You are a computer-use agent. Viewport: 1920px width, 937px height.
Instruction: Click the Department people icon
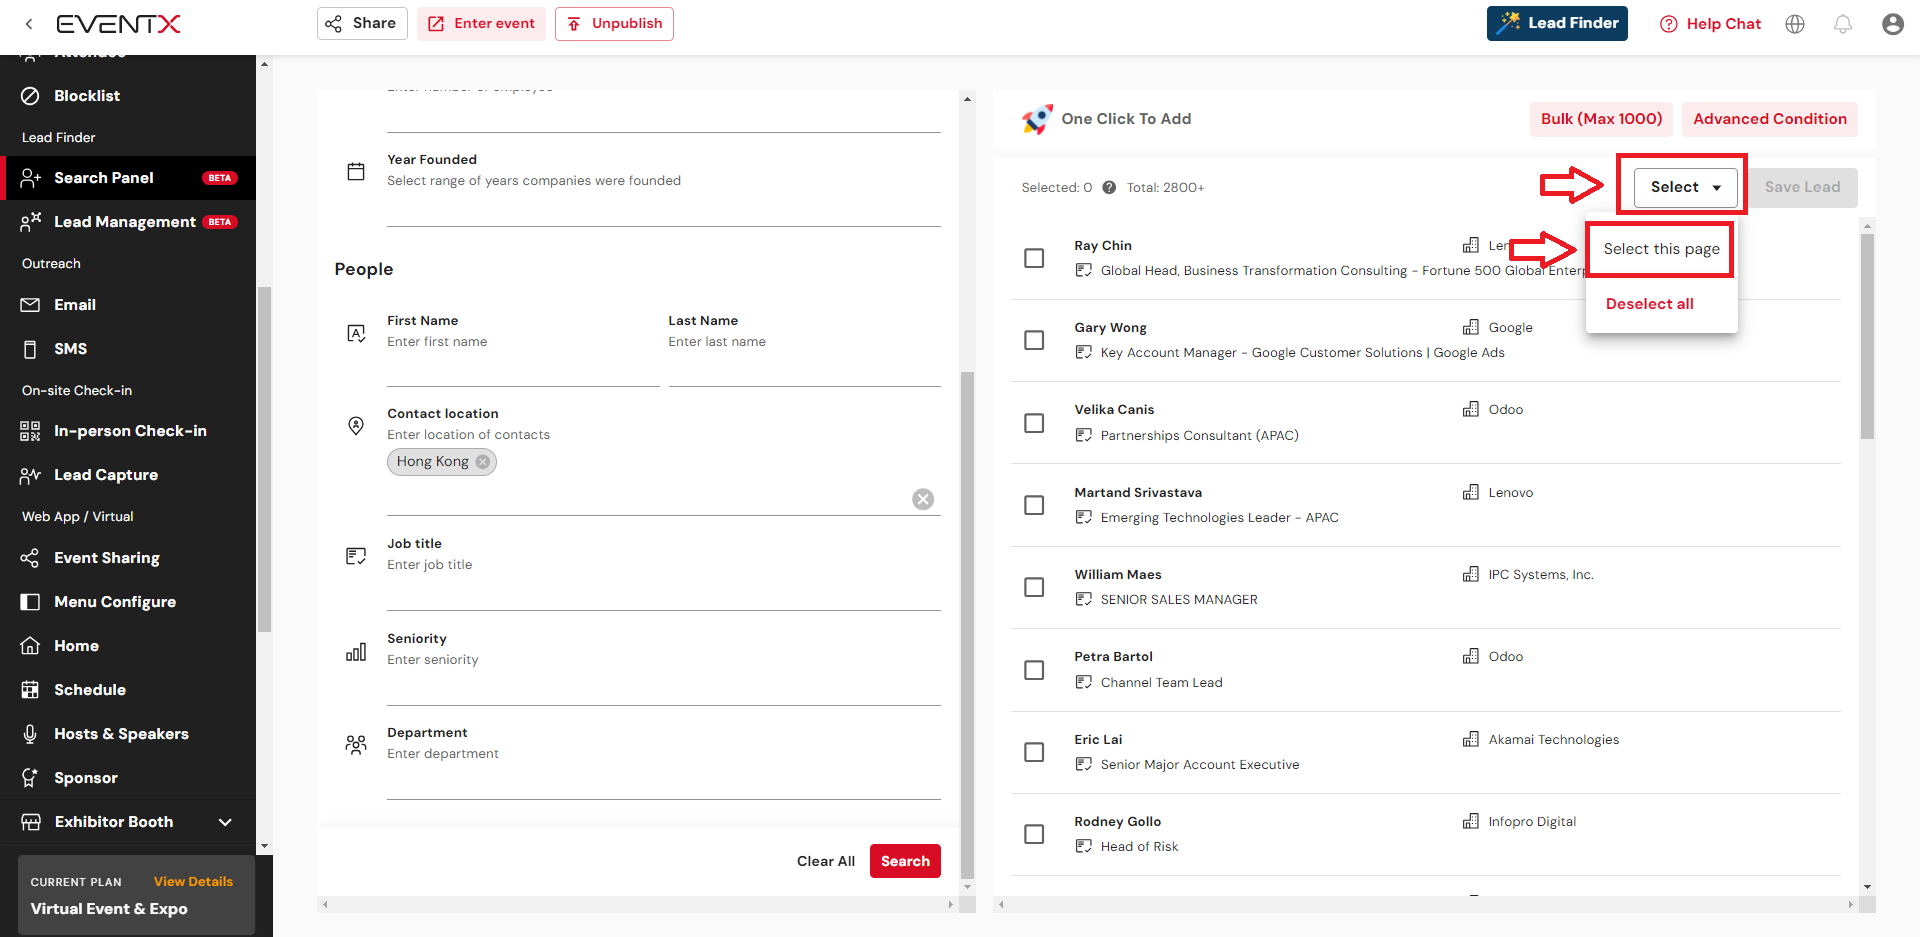click(x=356, y=745)
